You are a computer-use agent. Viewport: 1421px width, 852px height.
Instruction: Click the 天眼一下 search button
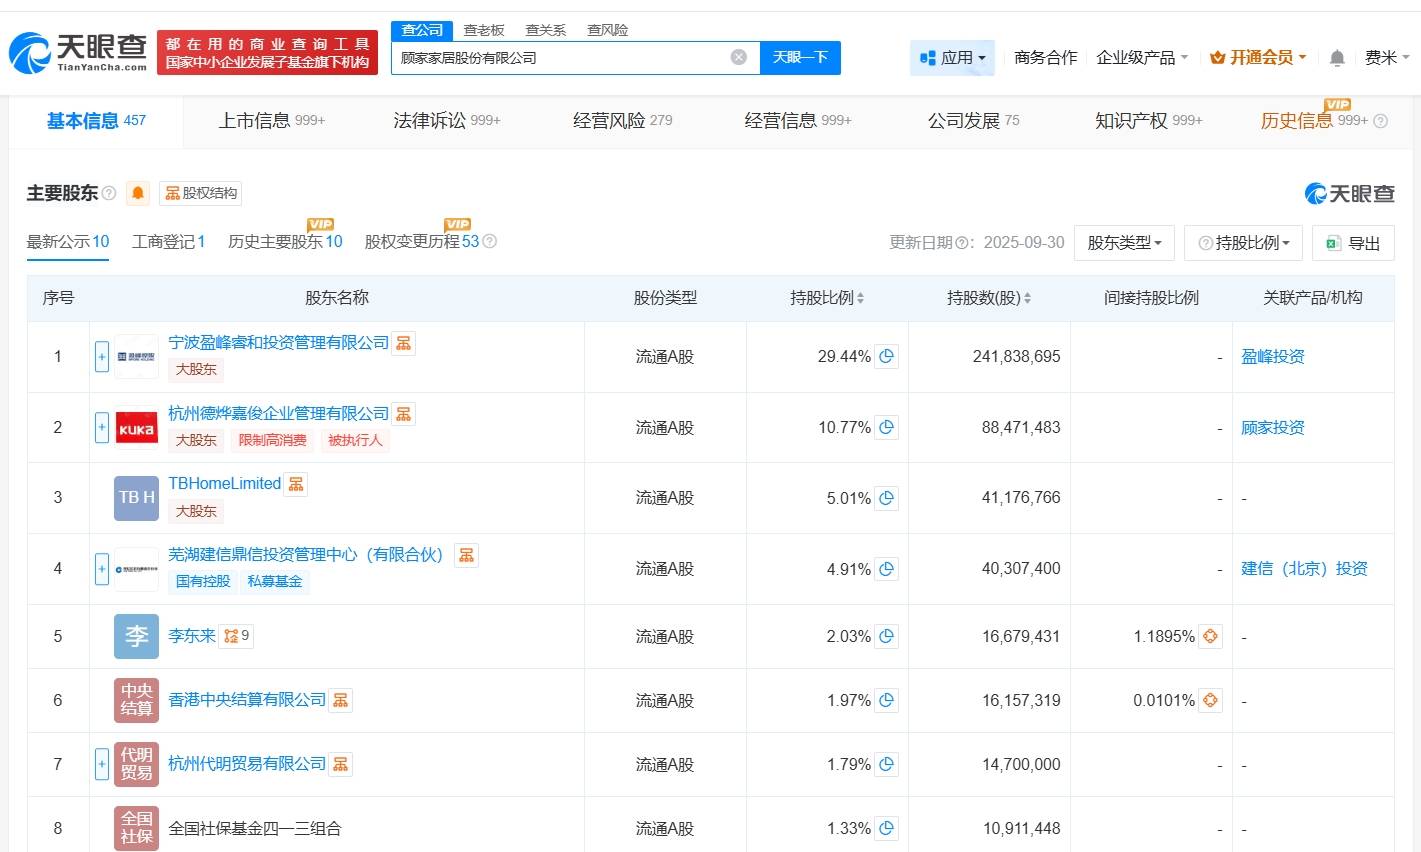pyautogui.click(x=800, y=57)
